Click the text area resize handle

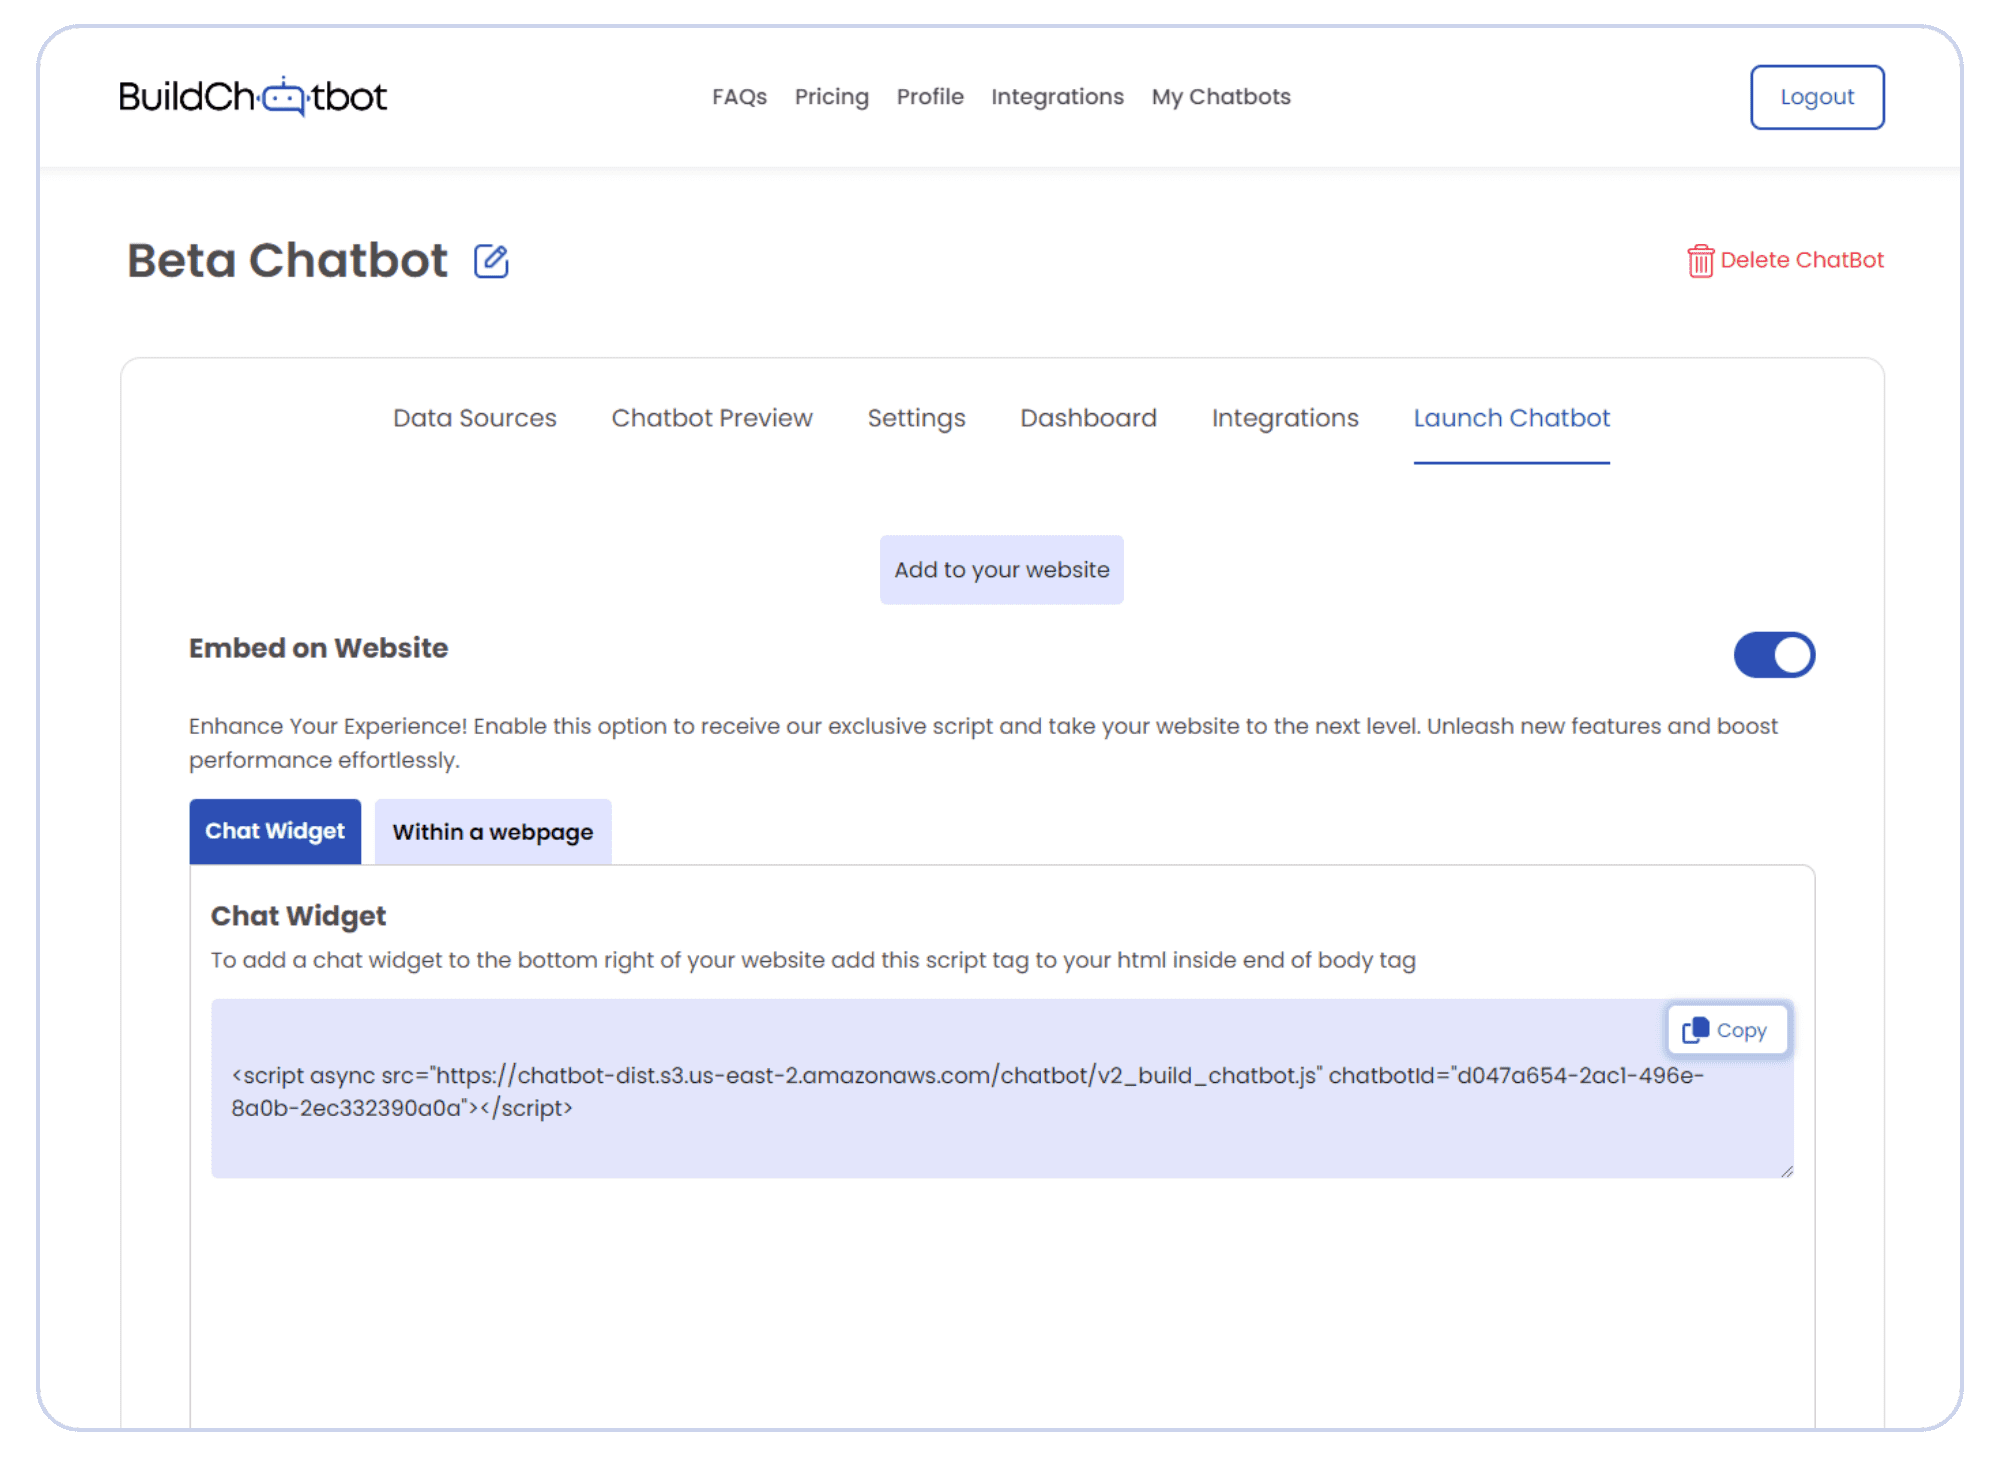click(1787, 1171)
